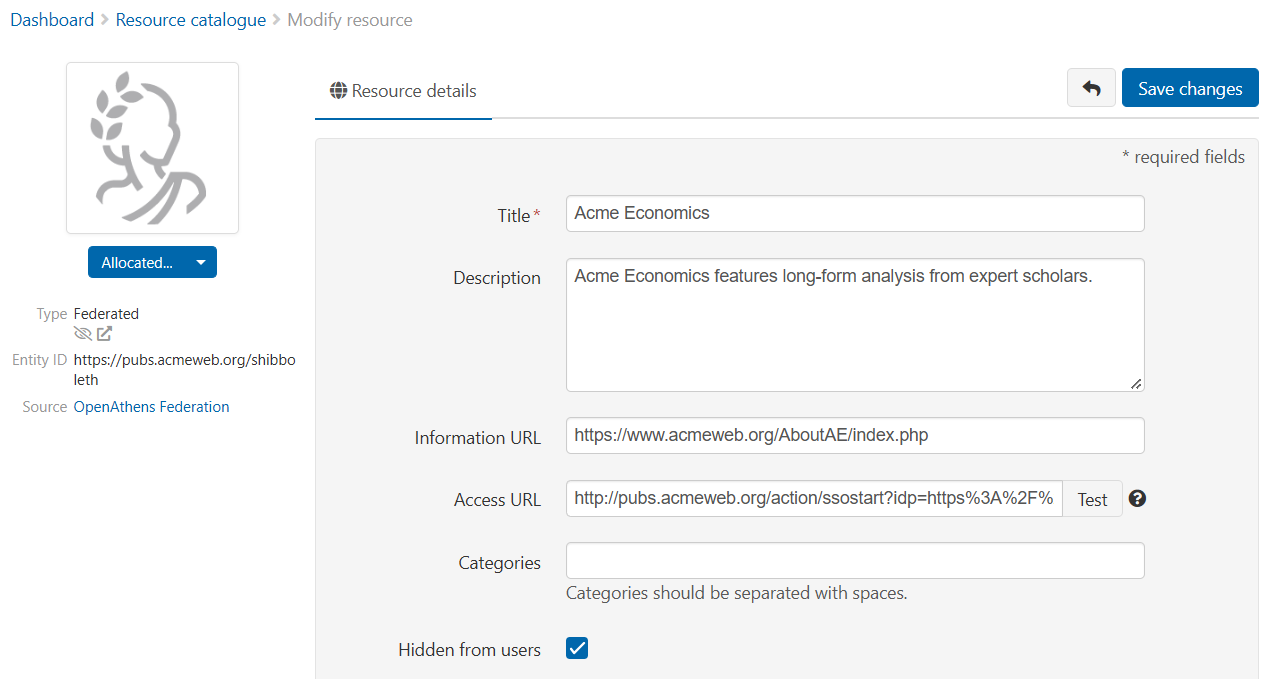Viewport: 1271px width, 679px height.
Task: Open the Access URL help icon
Action: tap(1137, 498)
